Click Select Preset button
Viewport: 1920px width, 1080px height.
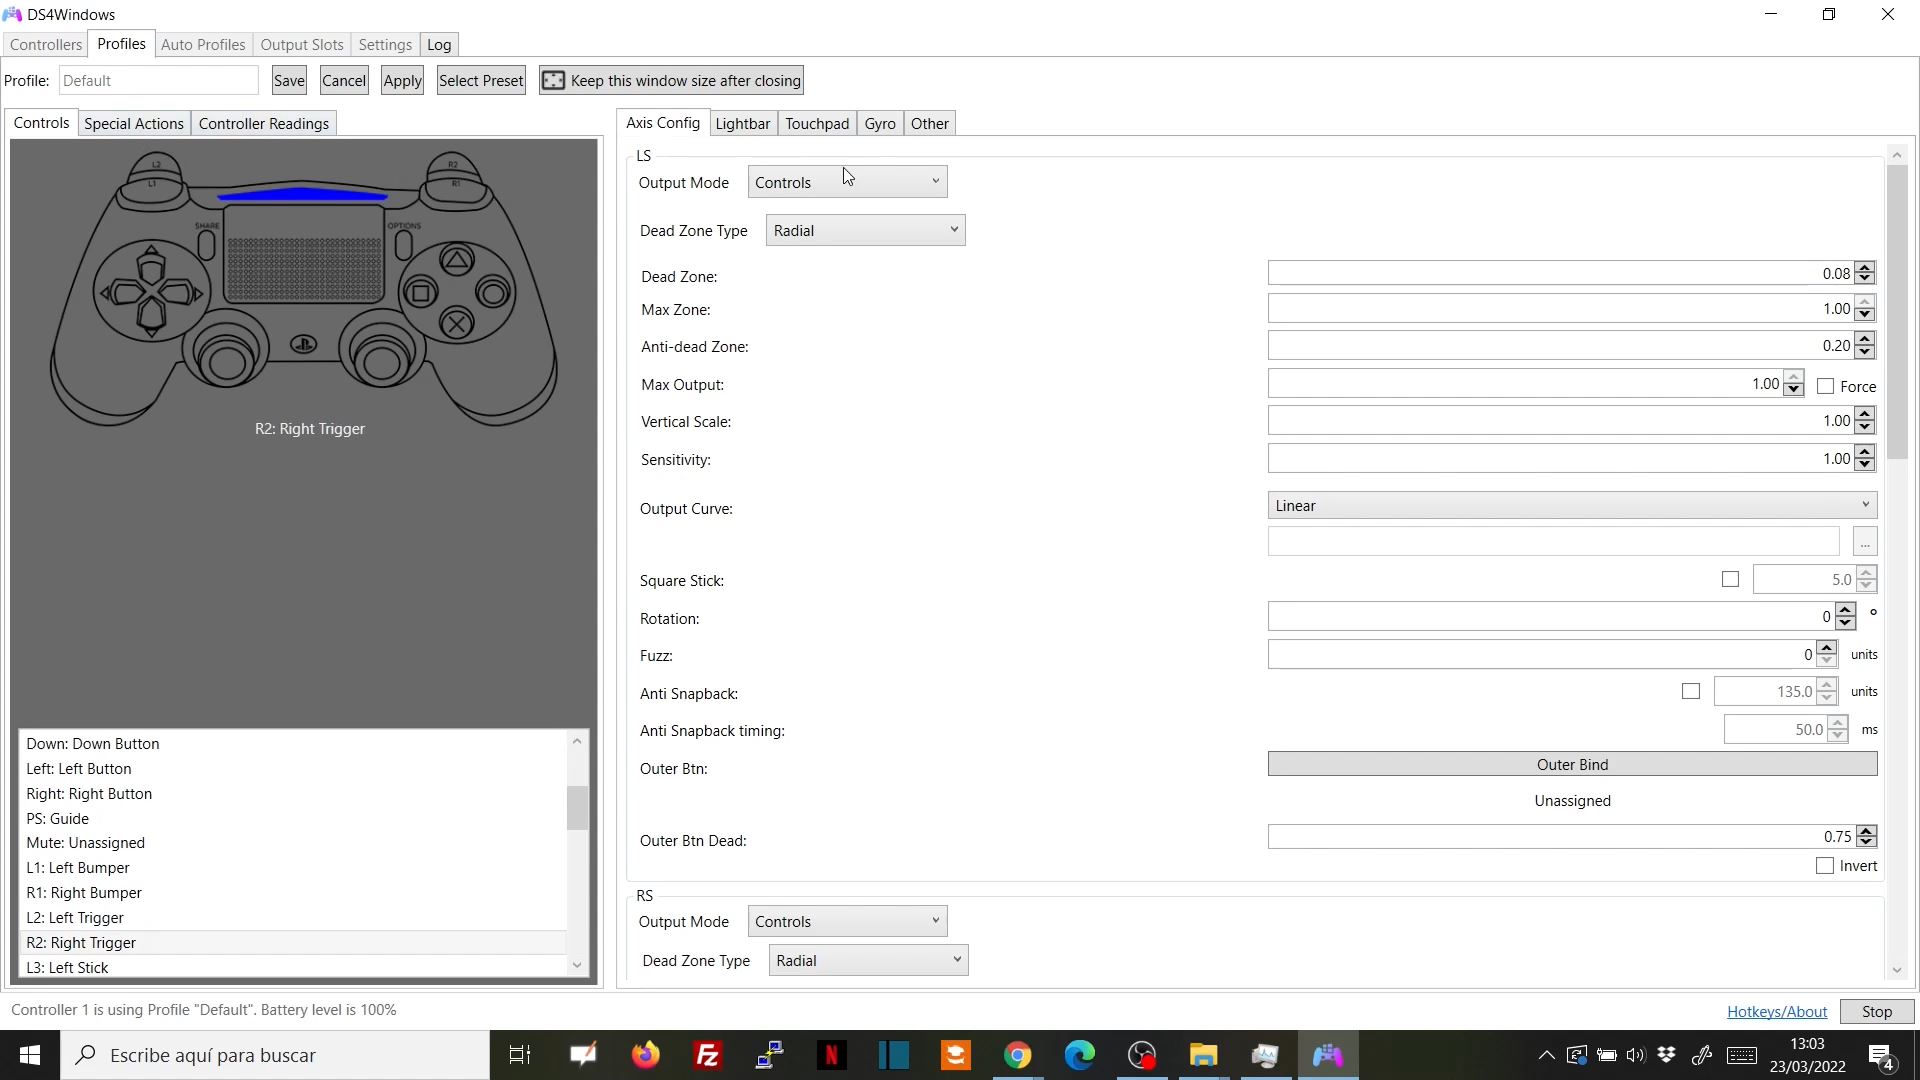click(x=481, y=80)
